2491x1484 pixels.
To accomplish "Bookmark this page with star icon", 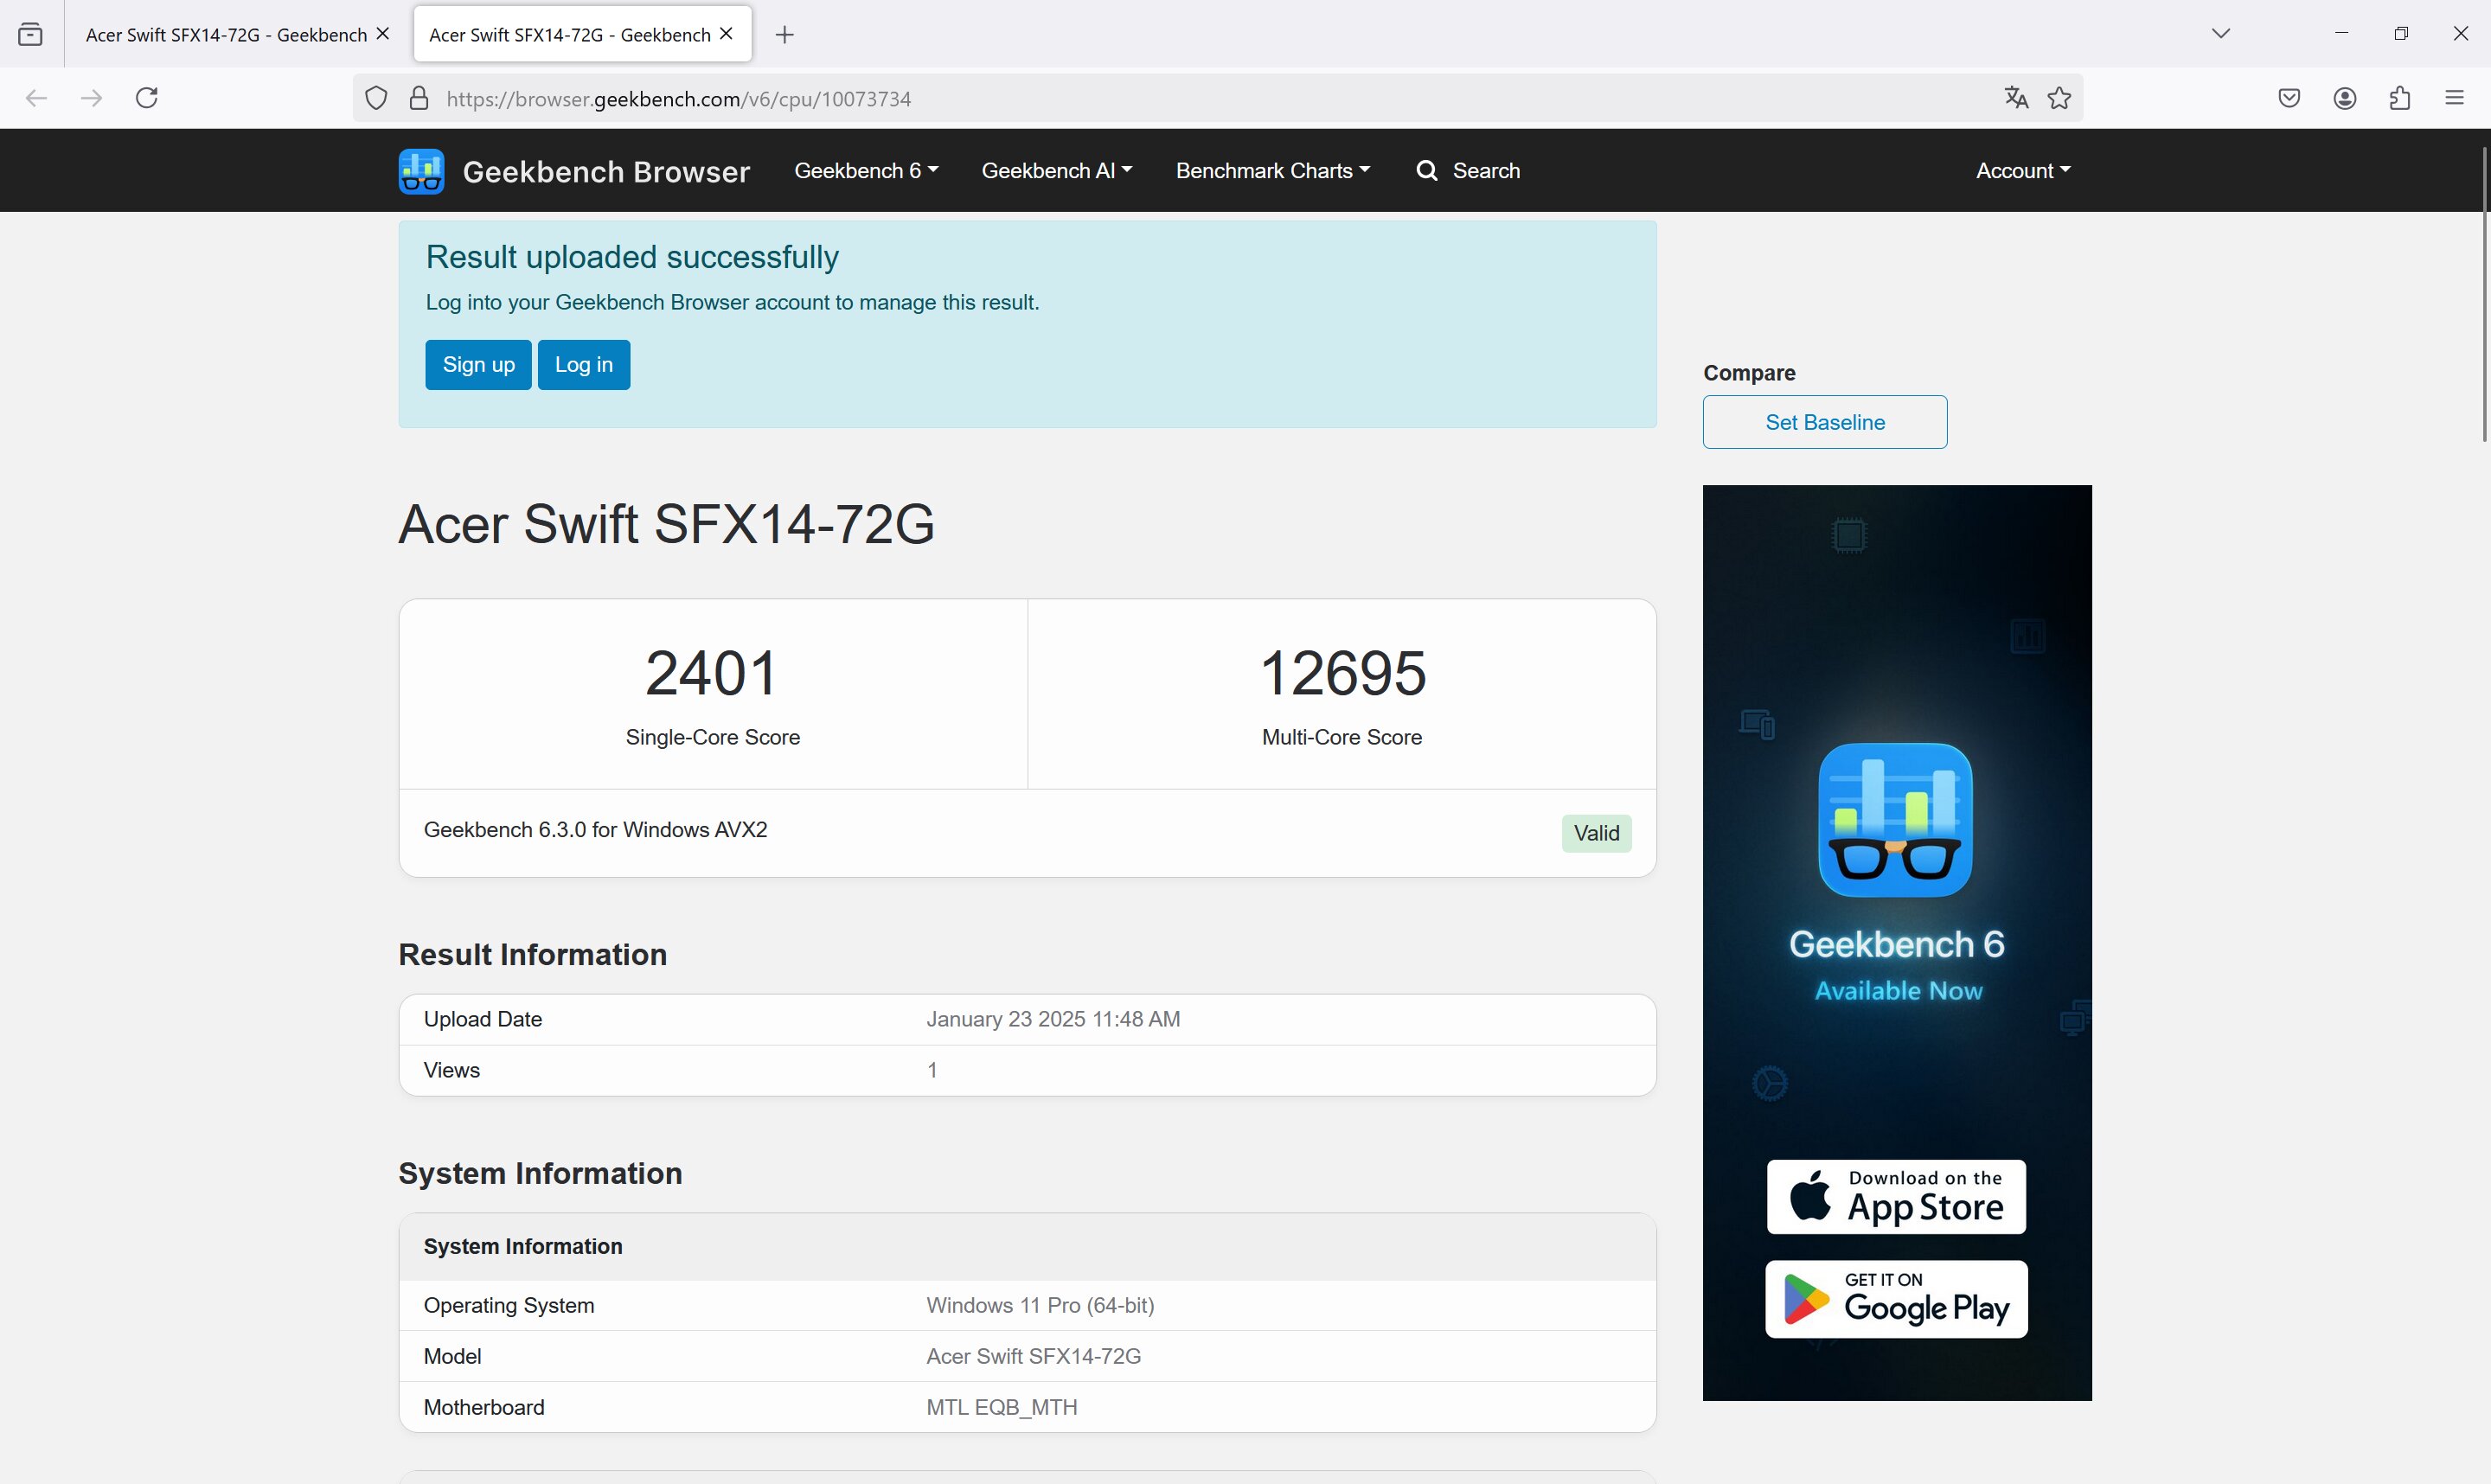I will (x=2059, y=98).
